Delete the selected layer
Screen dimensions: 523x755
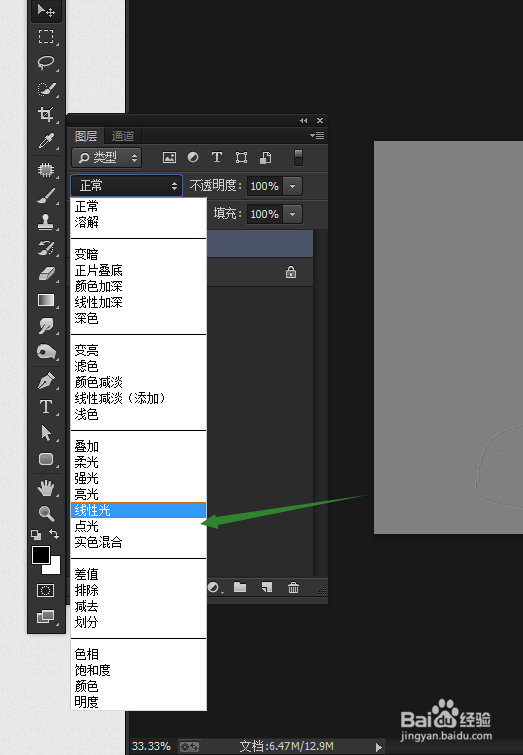(x=293, y=587)
